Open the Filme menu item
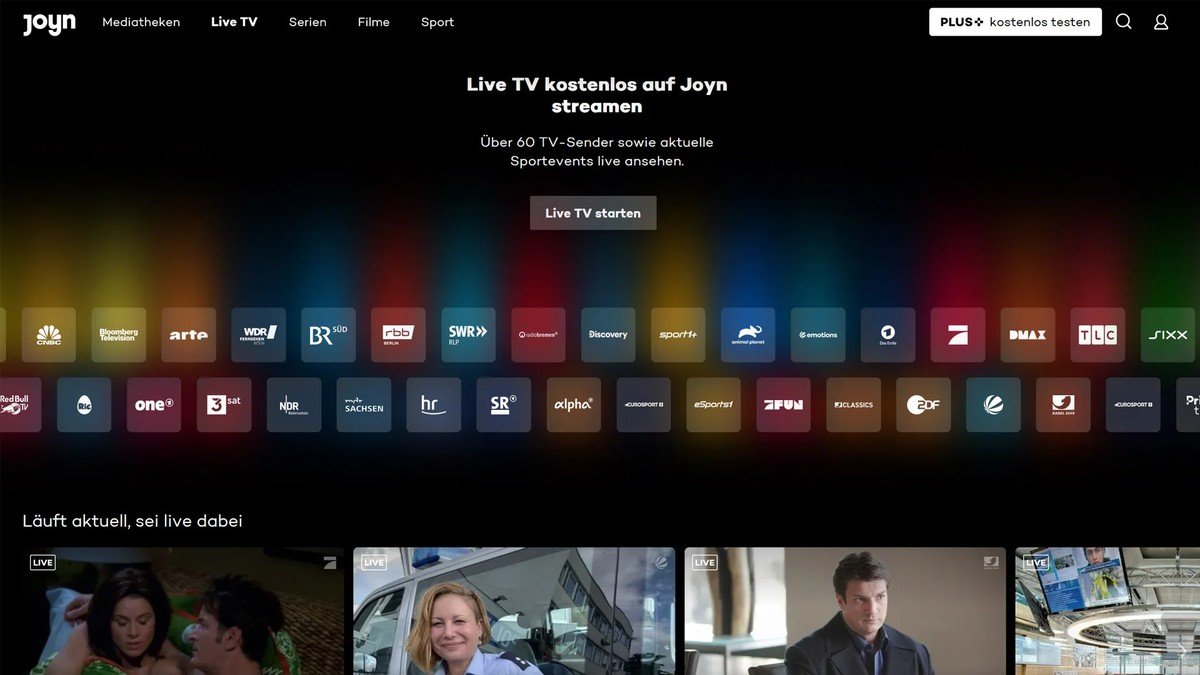Viewport: 1200px width, 675px height. (x=374, y=22)
